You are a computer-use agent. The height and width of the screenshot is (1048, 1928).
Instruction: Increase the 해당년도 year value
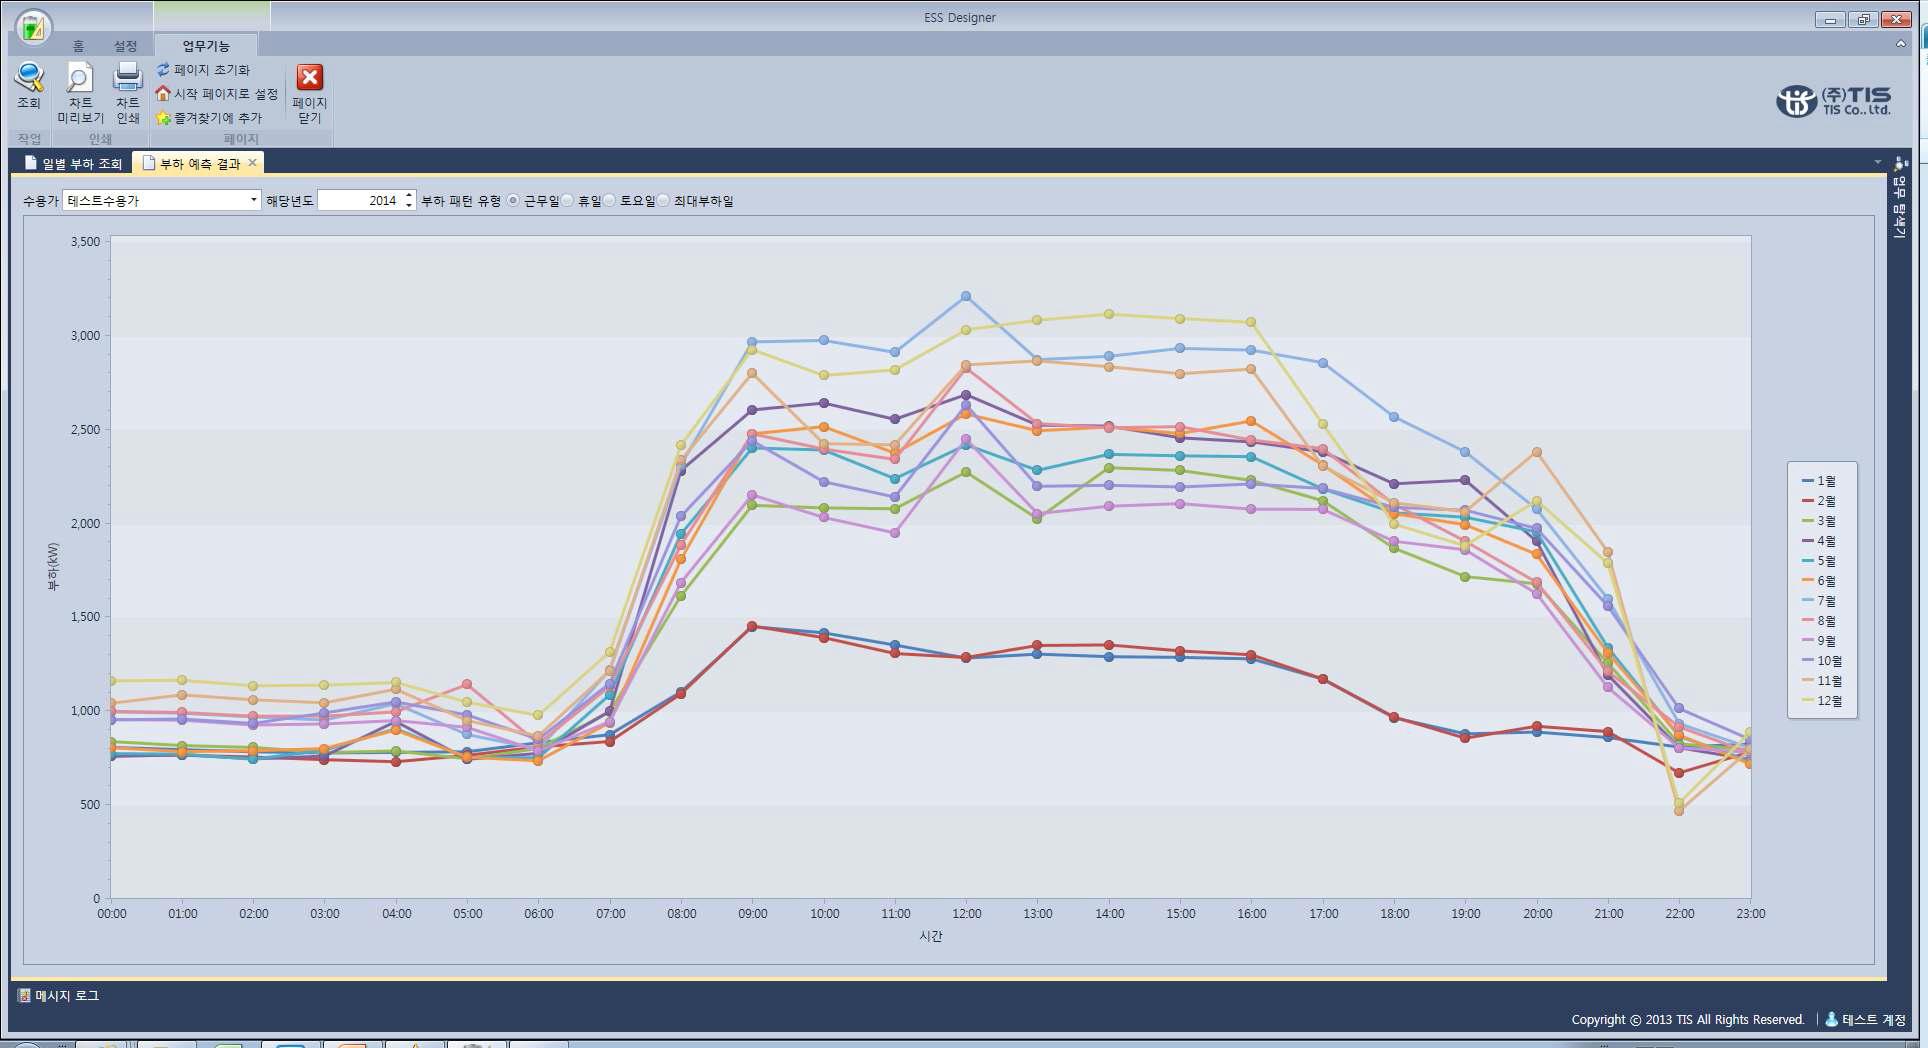click(x=409, y=196)
